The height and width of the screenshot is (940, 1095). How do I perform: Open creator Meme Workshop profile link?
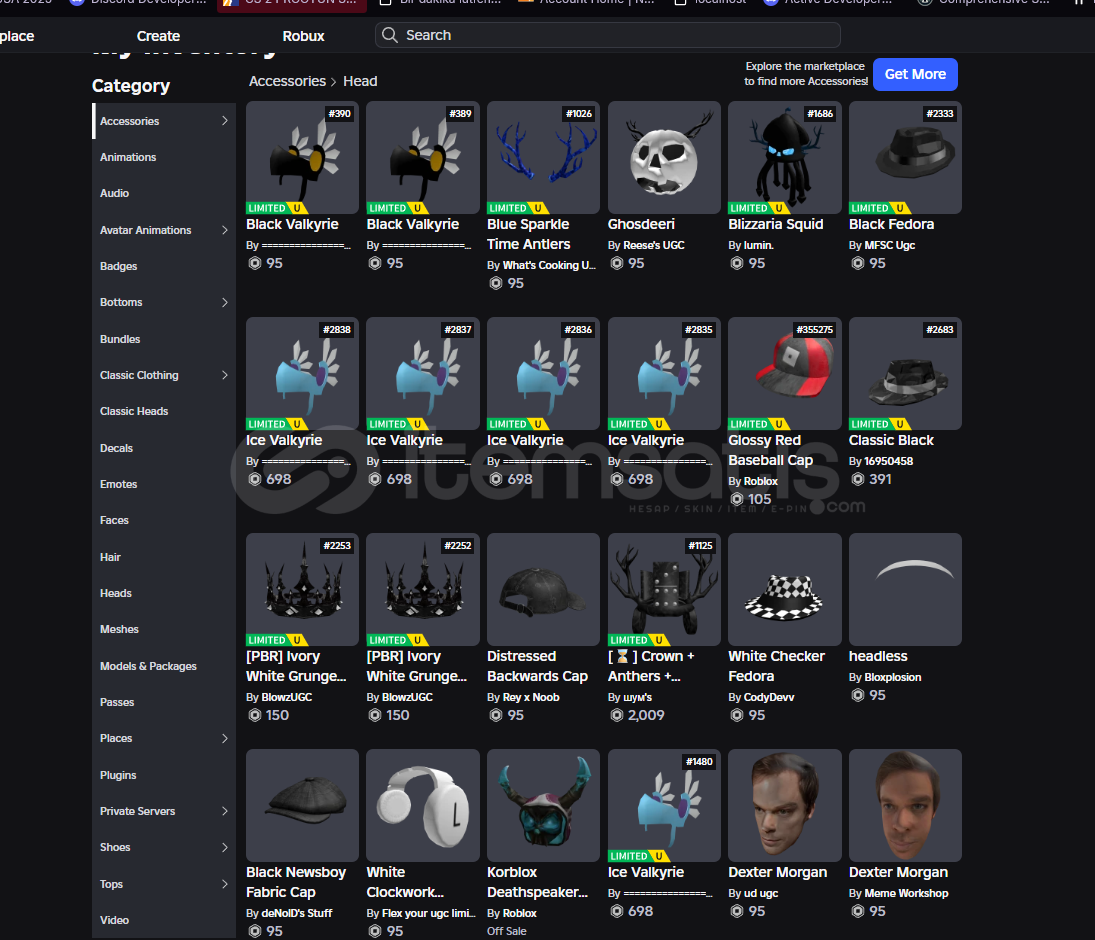click(x=906, y=893)
